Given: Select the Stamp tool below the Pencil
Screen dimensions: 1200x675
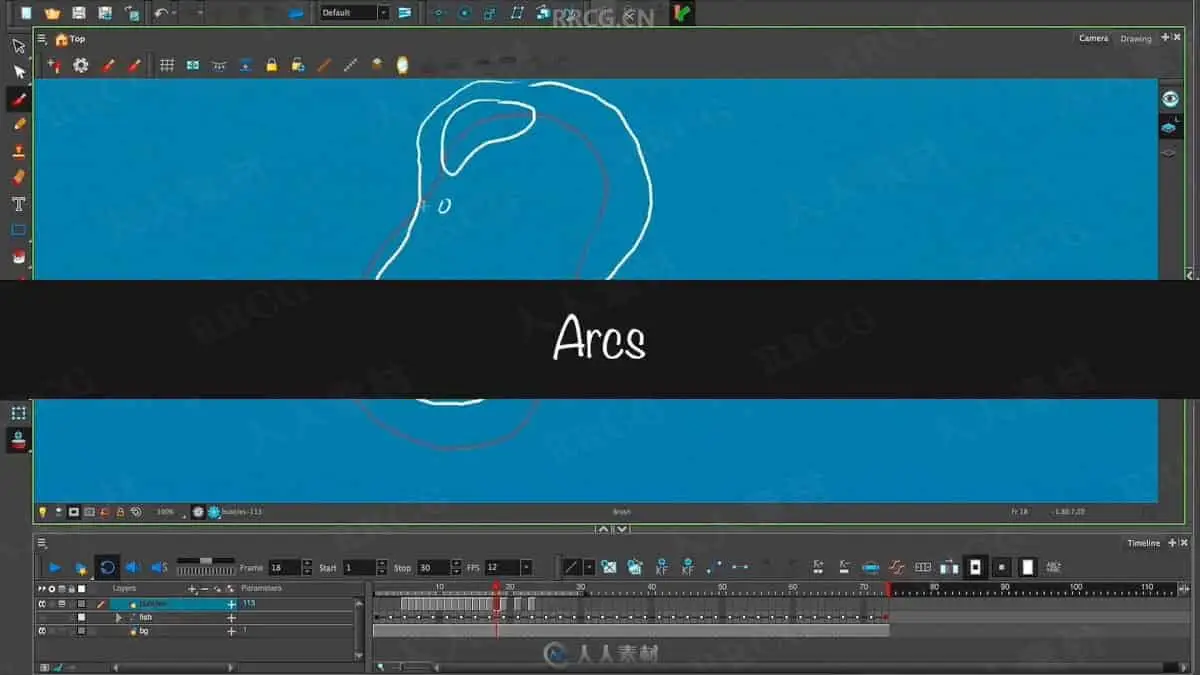Looking at the screenshot, I should click(x=18, y=151).
